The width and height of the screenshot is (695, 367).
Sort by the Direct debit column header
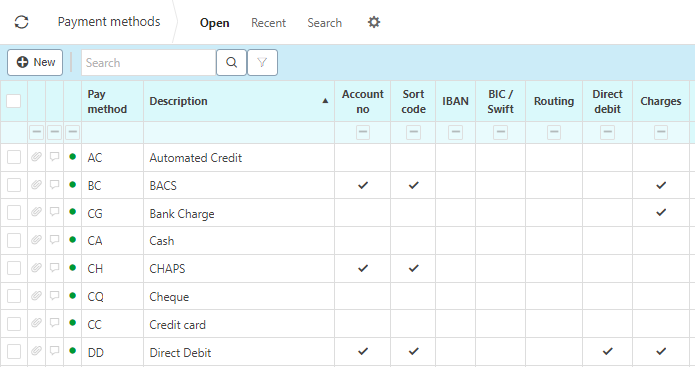(607, 102)
